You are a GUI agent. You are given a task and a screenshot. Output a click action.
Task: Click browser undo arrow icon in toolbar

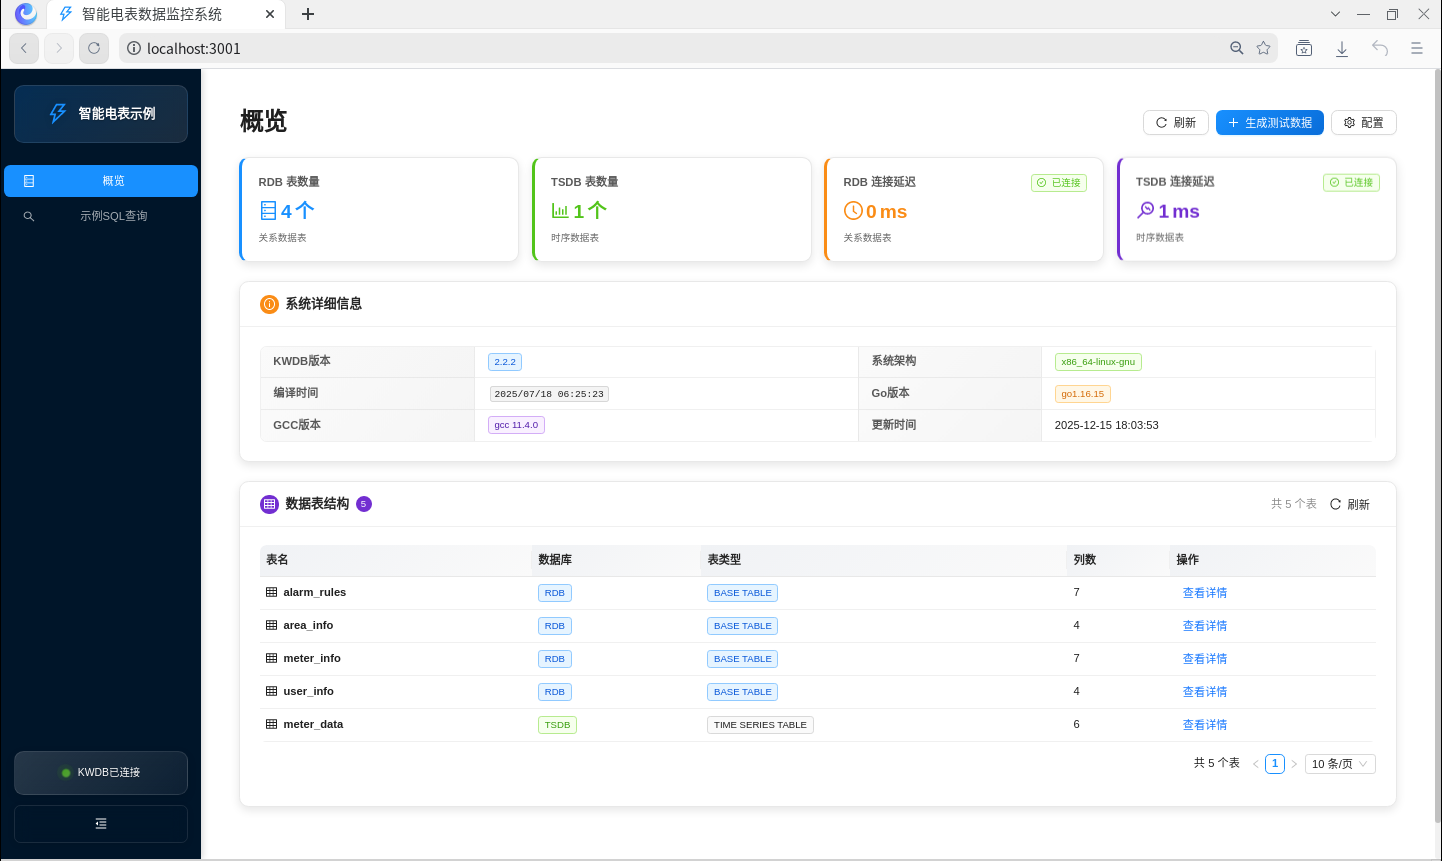[1380, 48]
